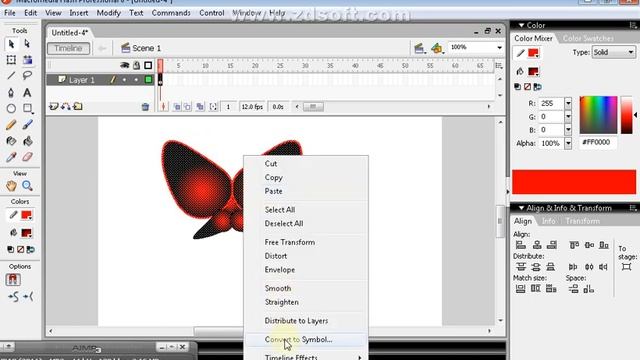Open the R value dropdown arrow
The image size is (640, 360).
point(568,104)
